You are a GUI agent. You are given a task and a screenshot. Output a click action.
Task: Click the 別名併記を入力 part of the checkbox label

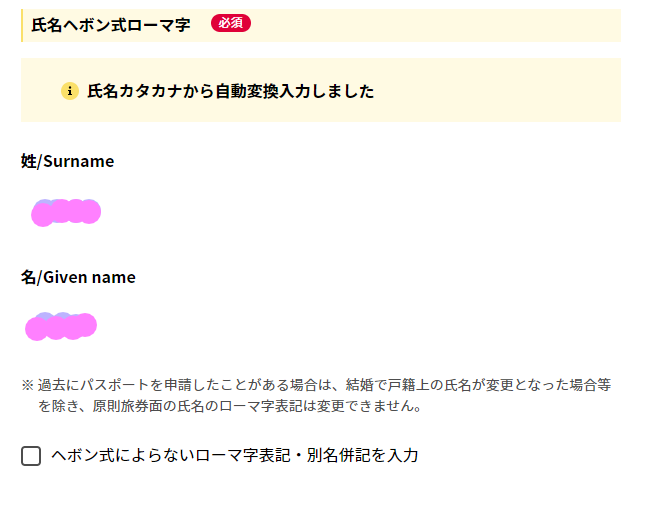click(363, 456)
